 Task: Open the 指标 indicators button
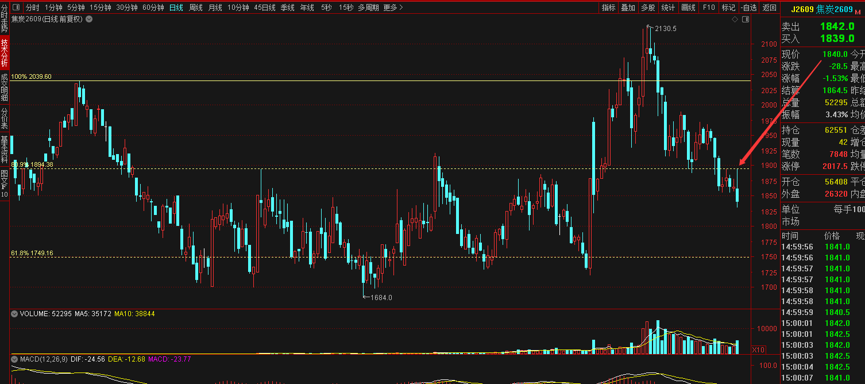[x=608, y=8]
